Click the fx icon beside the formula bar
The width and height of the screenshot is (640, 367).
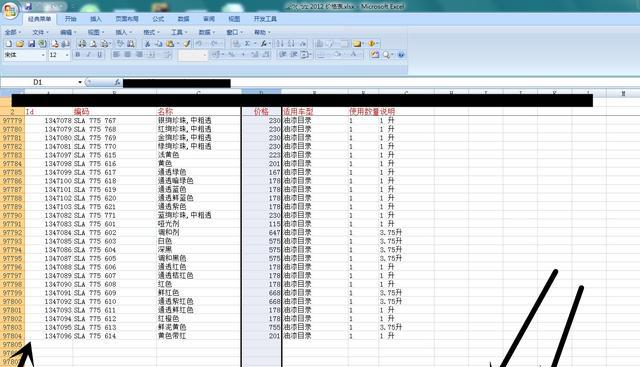(x=117, y=82)
